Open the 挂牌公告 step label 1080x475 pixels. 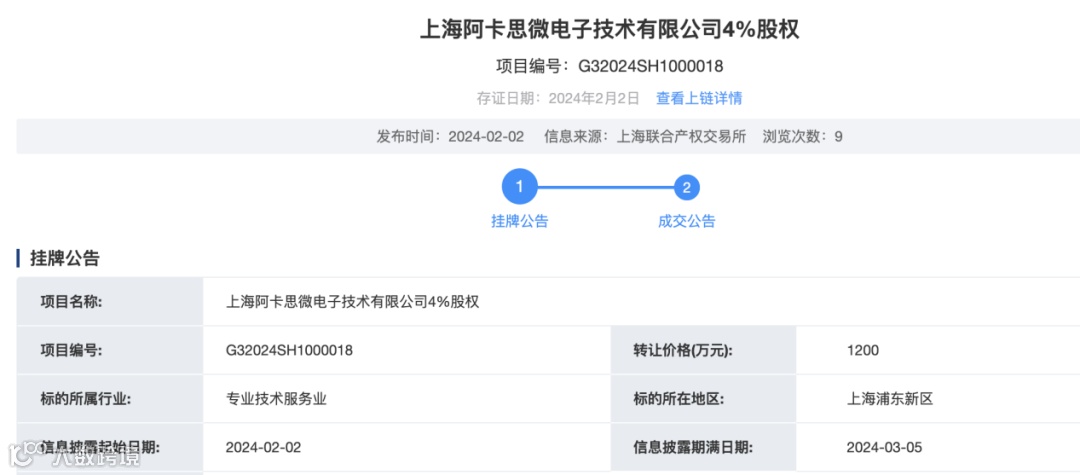[519, 222]
